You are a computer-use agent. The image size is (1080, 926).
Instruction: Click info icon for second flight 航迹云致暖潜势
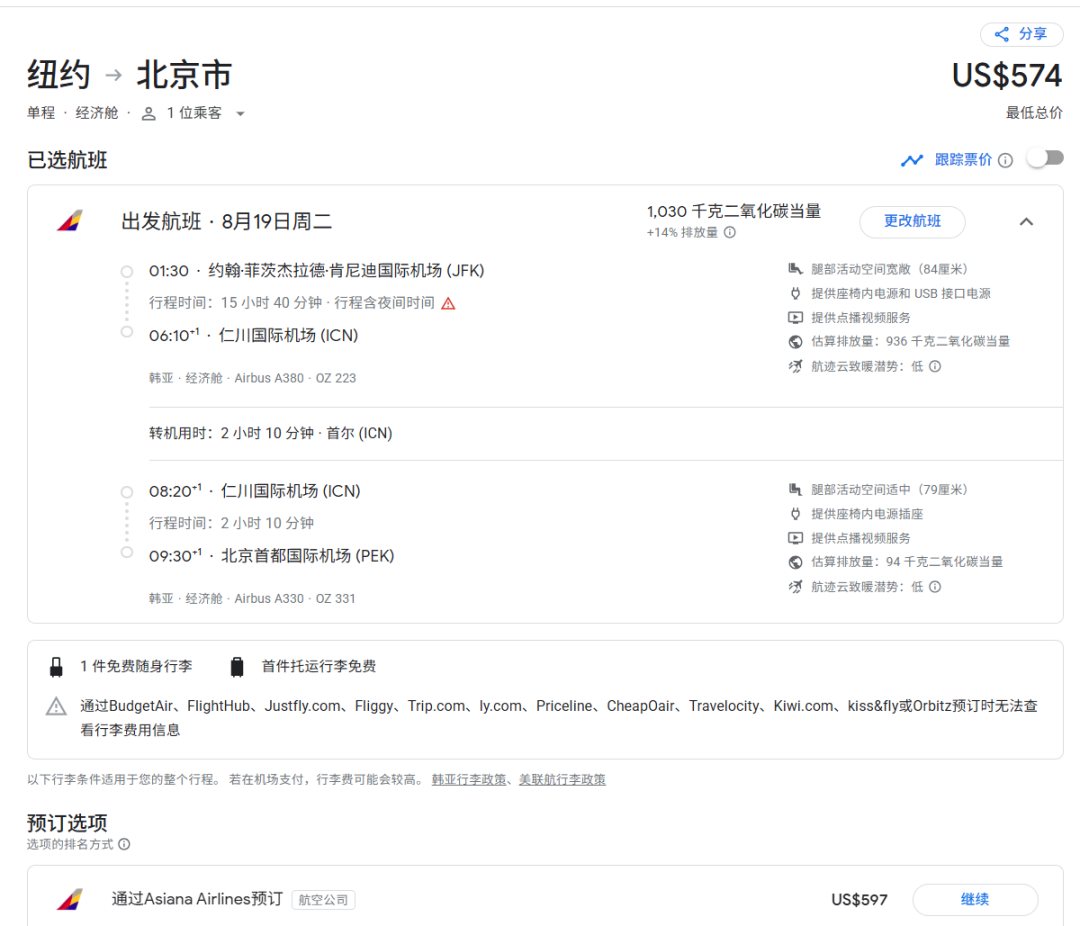935,587
